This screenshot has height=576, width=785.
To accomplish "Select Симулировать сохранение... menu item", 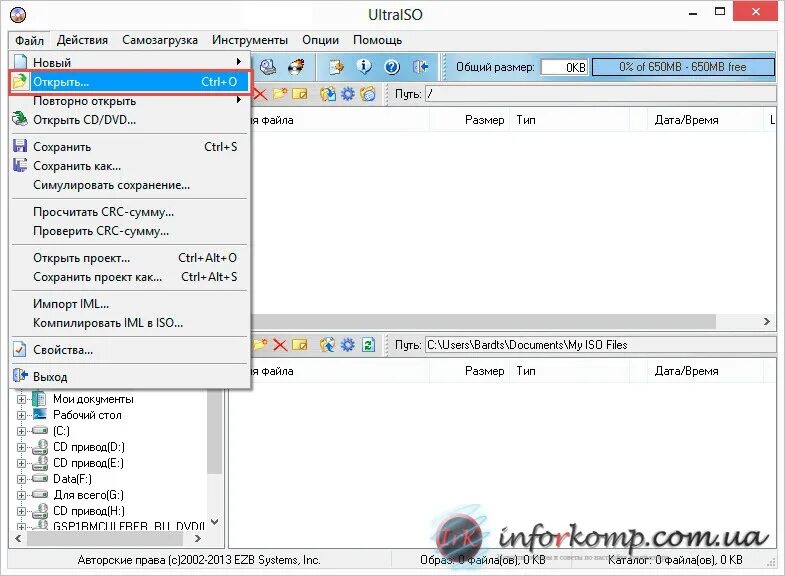I will pos(129,185).
